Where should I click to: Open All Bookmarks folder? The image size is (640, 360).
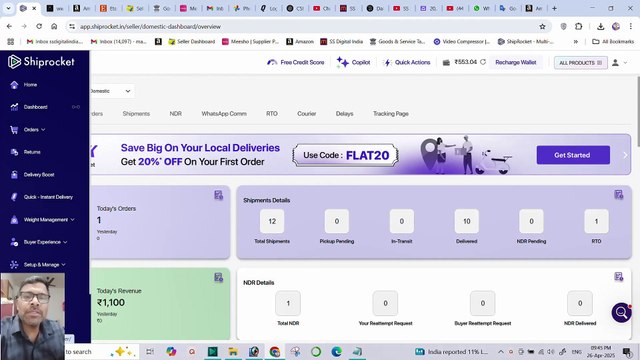coord(613,42)
